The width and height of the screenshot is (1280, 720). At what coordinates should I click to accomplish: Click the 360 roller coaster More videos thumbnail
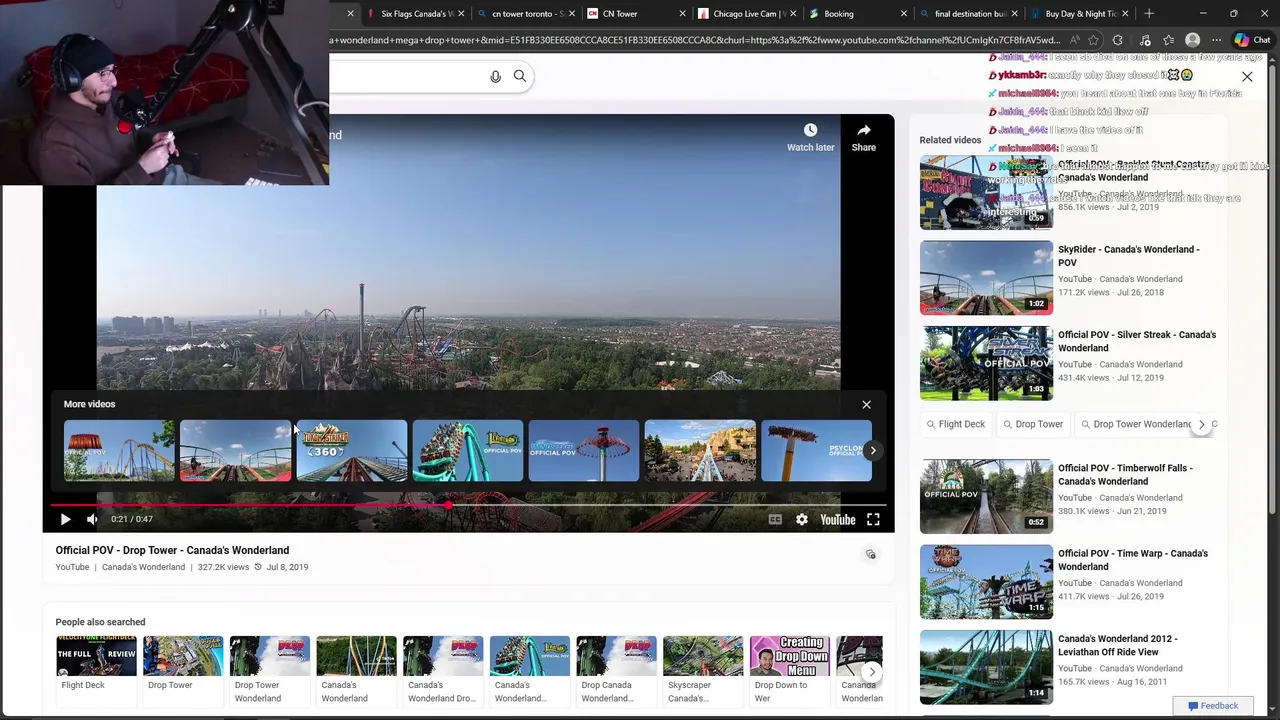coord(352,451)
